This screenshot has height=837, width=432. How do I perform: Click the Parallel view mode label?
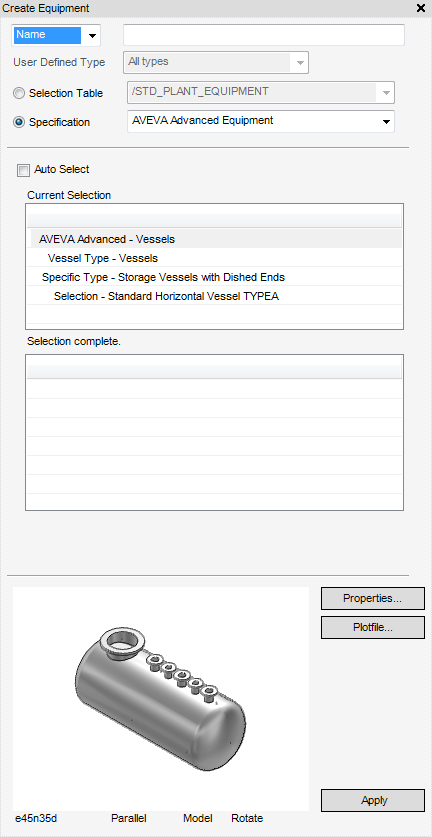(129, 818)
